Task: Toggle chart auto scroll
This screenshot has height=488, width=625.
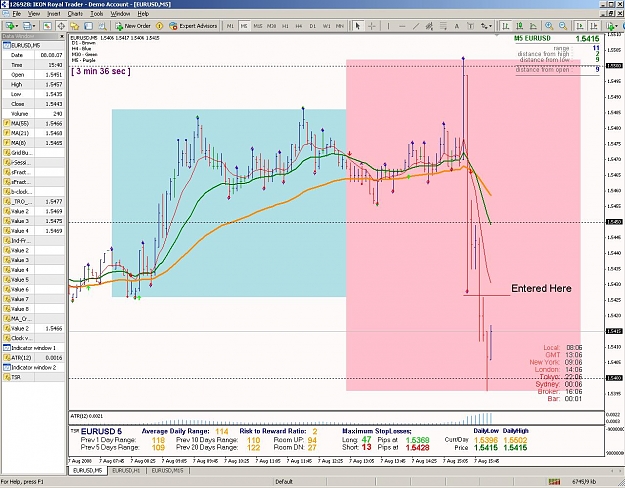Action: click(580, 26)
